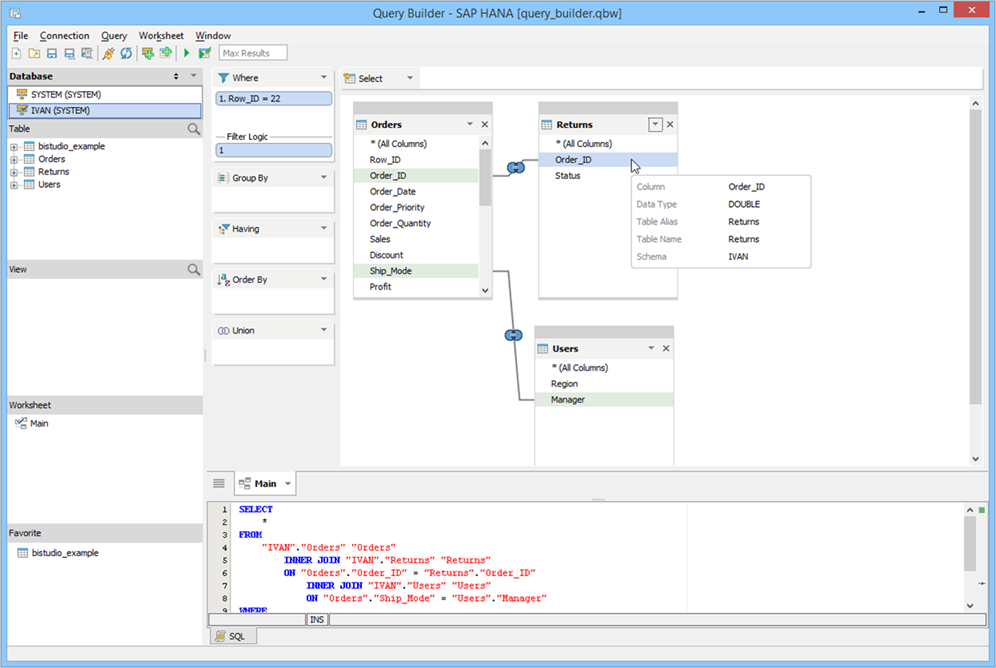This screenshot has width=996, height=668.
Task: Open the Main worksheet tab dropdown arrow
Action: coord(288,484)
